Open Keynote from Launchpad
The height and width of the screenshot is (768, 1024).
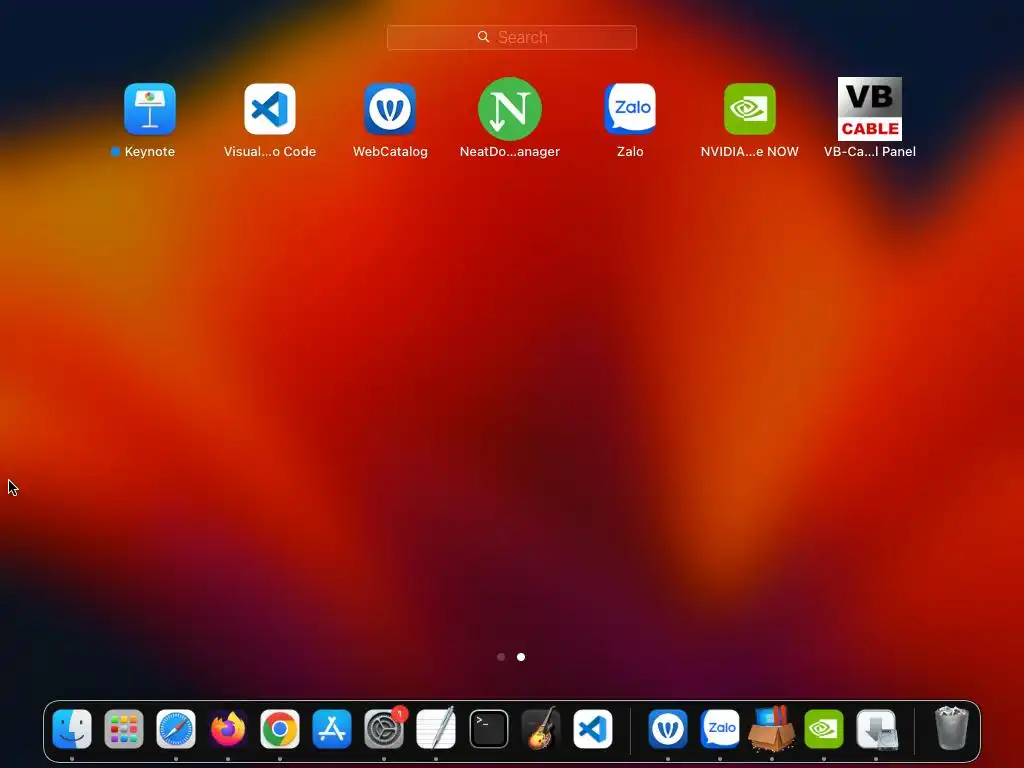pos(150,109)
